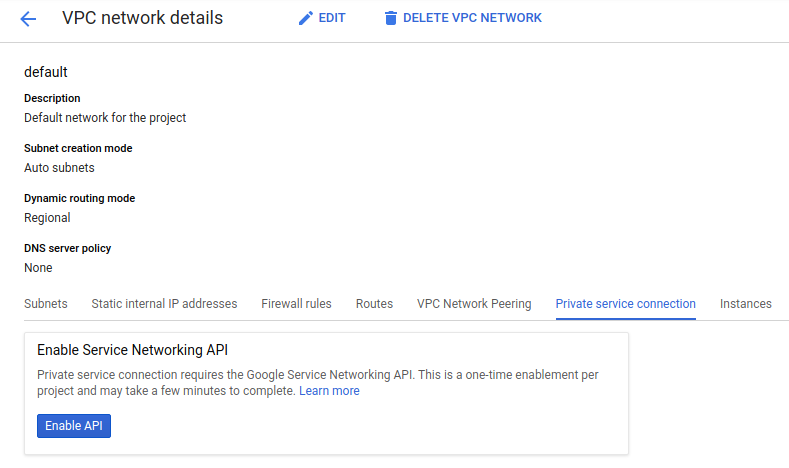Click the EDIT text label

click(332, 18)
